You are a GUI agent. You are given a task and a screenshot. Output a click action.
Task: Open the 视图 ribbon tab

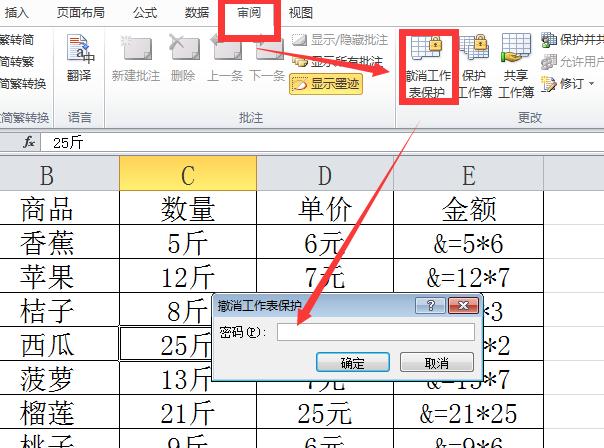pos(300,13)
